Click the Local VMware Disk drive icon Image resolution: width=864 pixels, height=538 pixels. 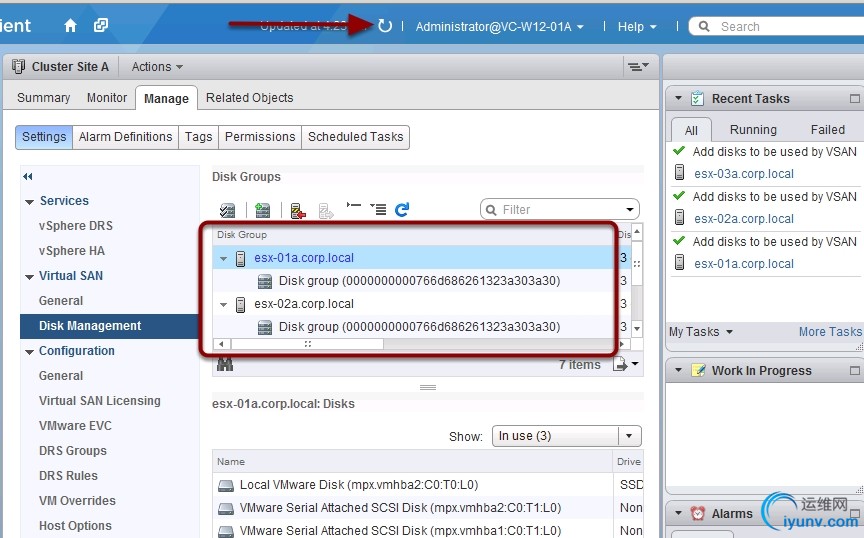click(x=226, y=486)
